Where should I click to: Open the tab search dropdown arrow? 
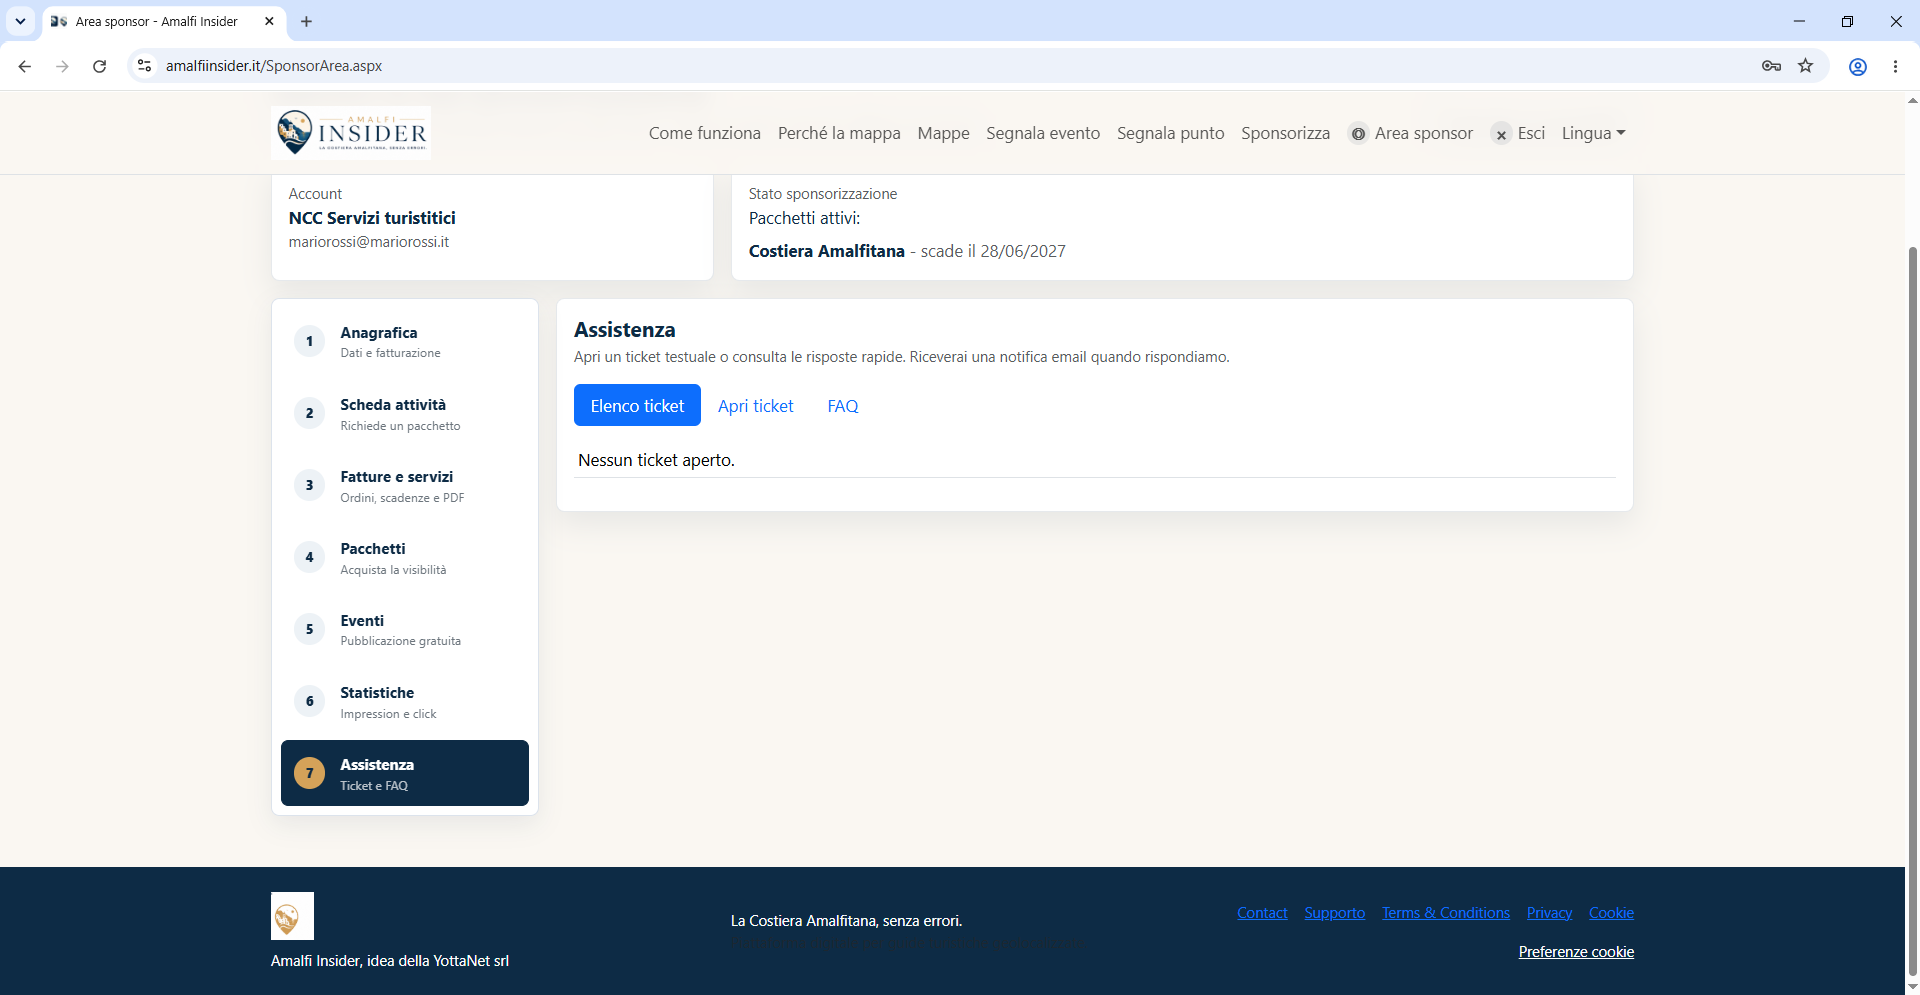coord(20,21)
